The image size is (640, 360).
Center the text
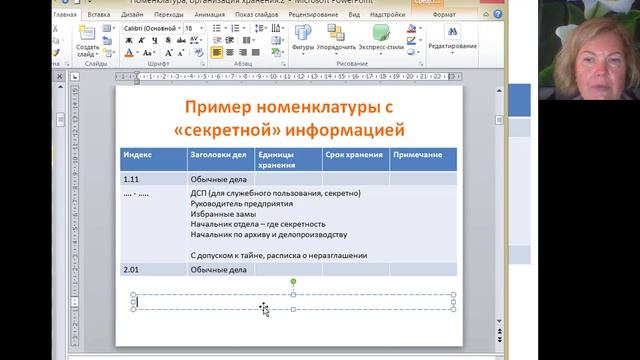230,52
